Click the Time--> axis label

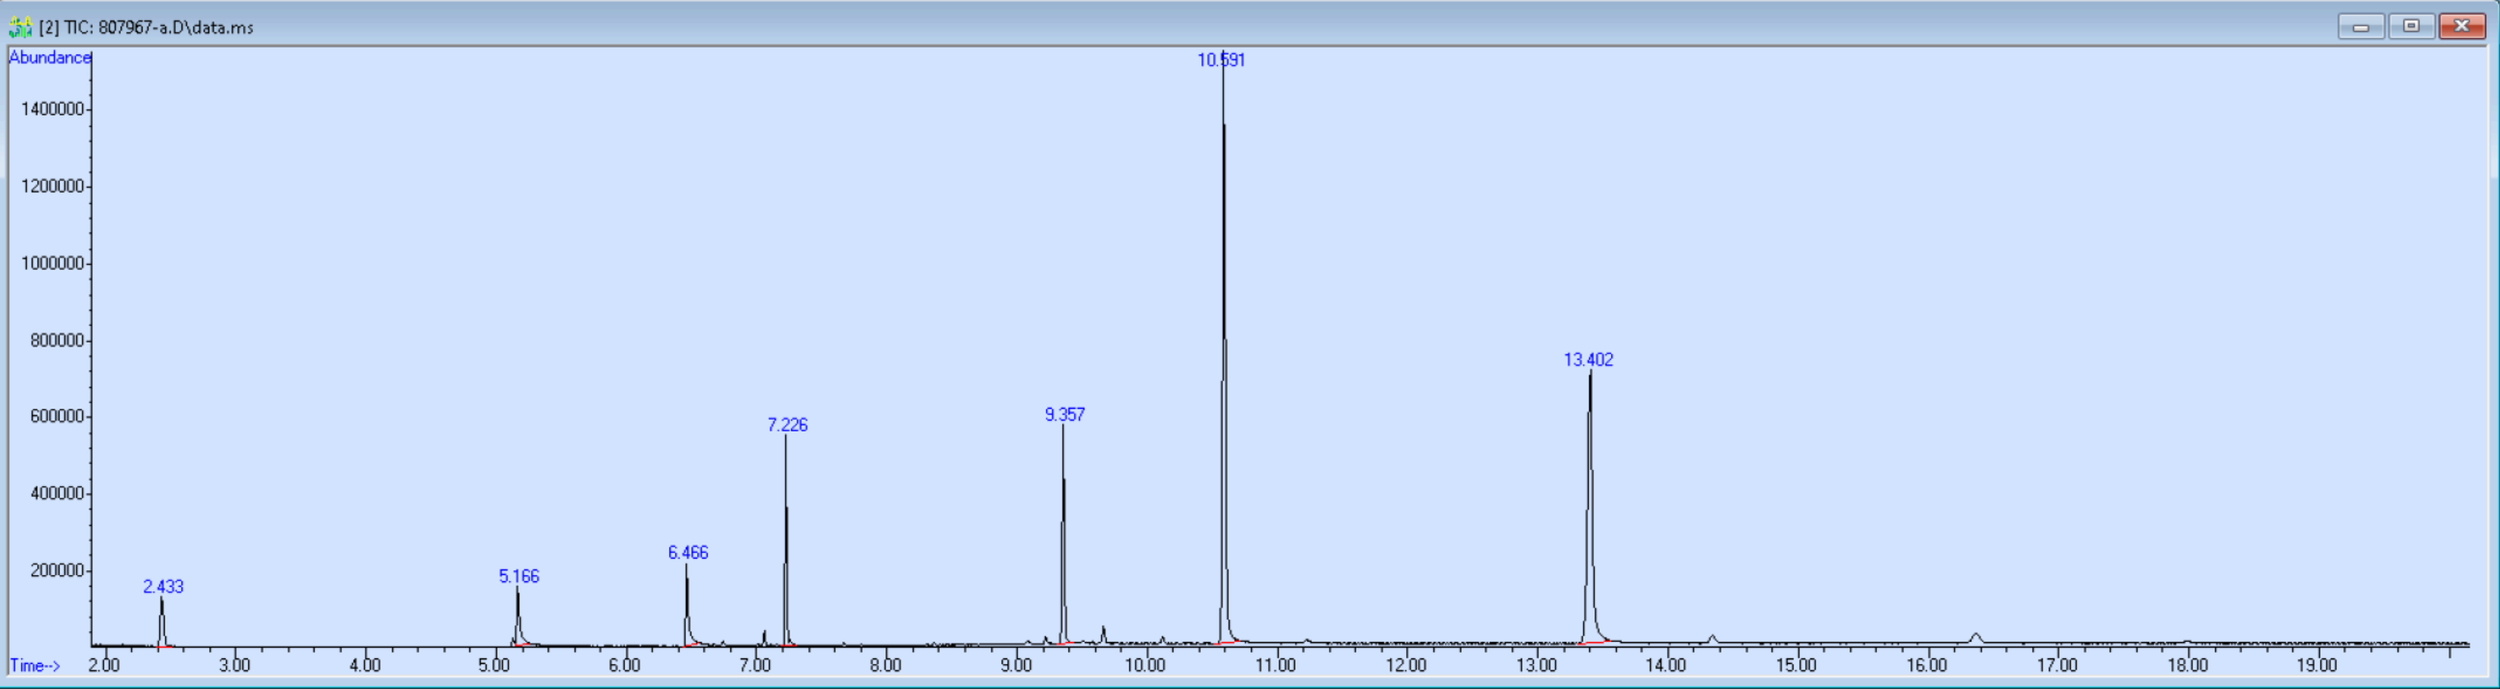pos(35,666)
